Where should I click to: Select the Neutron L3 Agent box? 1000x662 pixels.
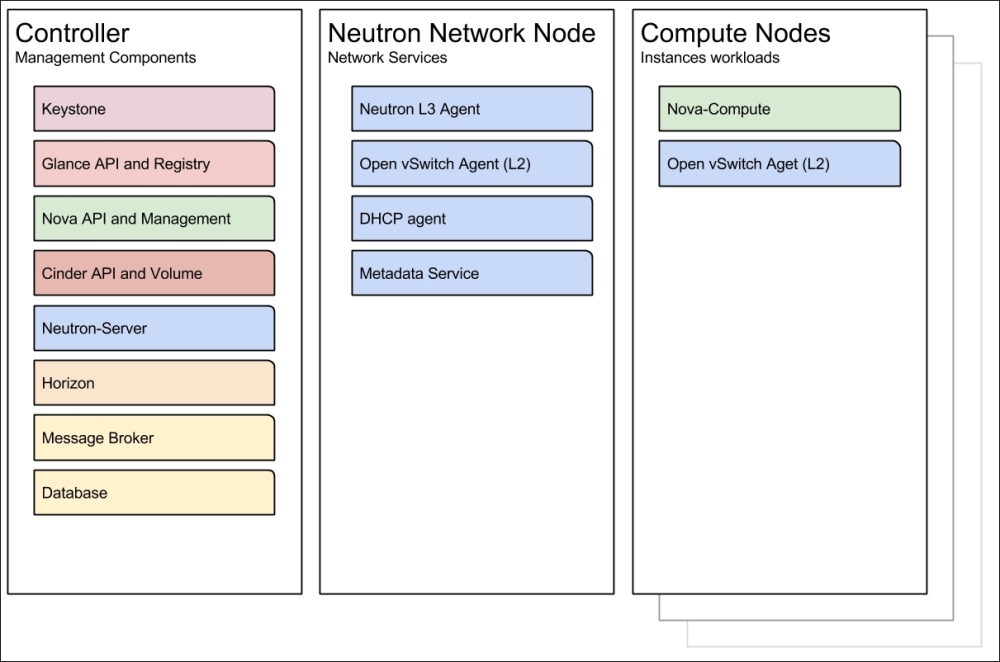point(472,109)
